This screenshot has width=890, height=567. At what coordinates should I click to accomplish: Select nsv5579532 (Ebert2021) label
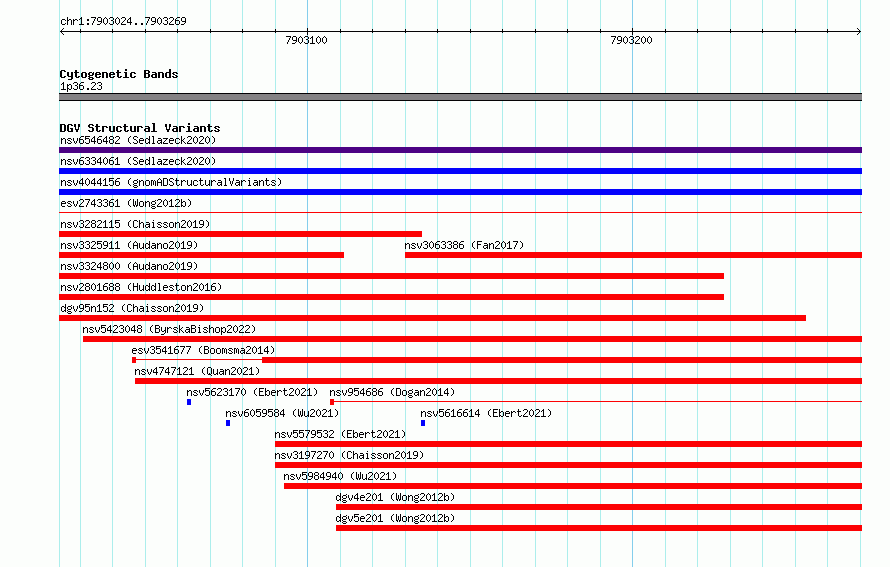(340, 434)
